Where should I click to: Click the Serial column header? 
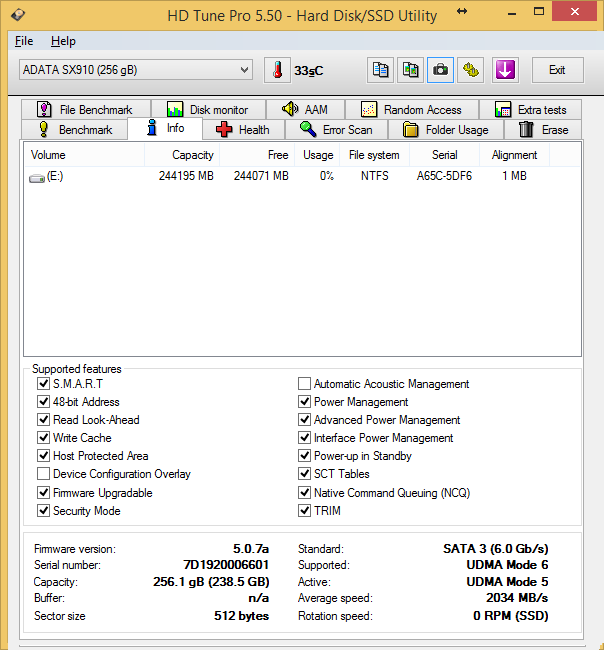click(444, 155)
